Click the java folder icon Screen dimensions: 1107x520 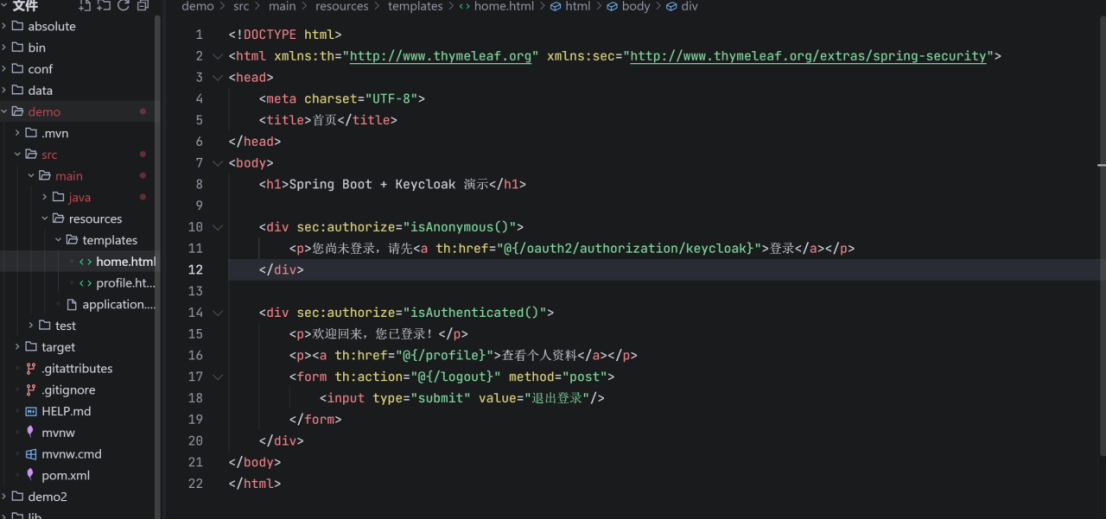pos(59,197)
